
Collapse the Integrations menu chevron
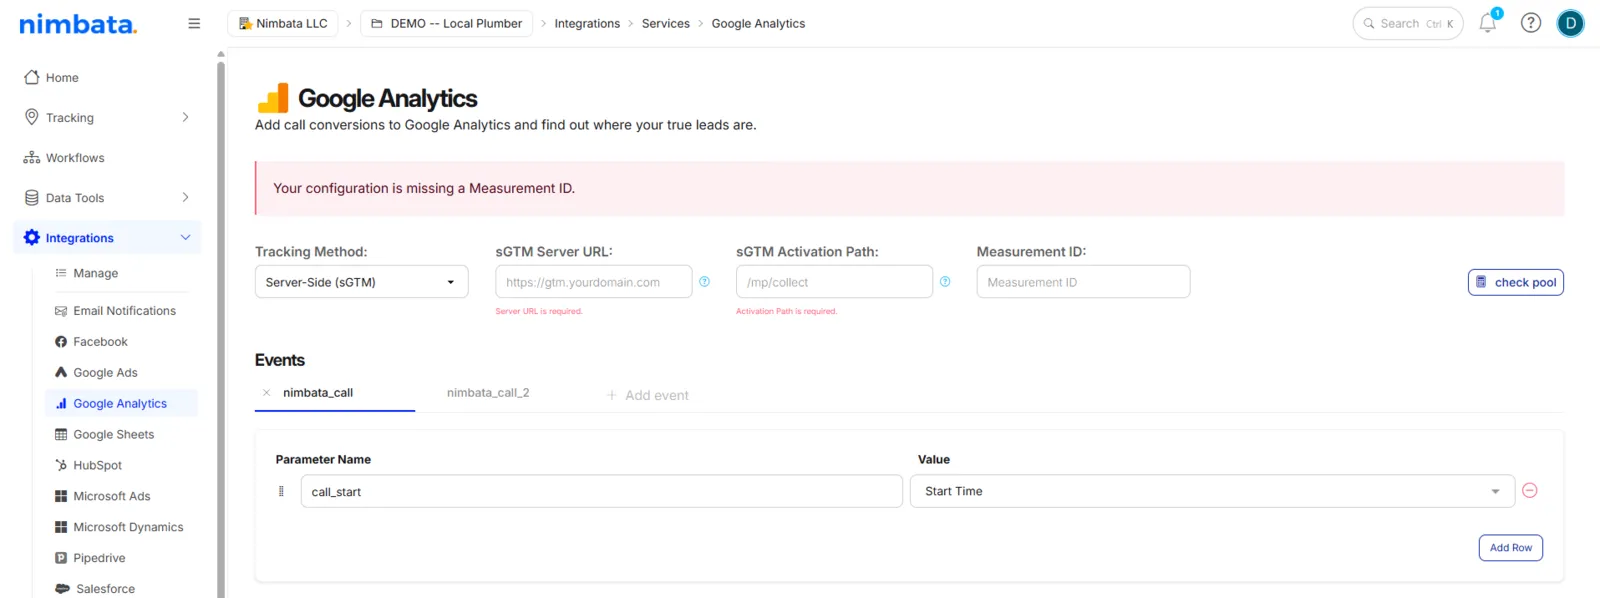click(x=185, y=237)
